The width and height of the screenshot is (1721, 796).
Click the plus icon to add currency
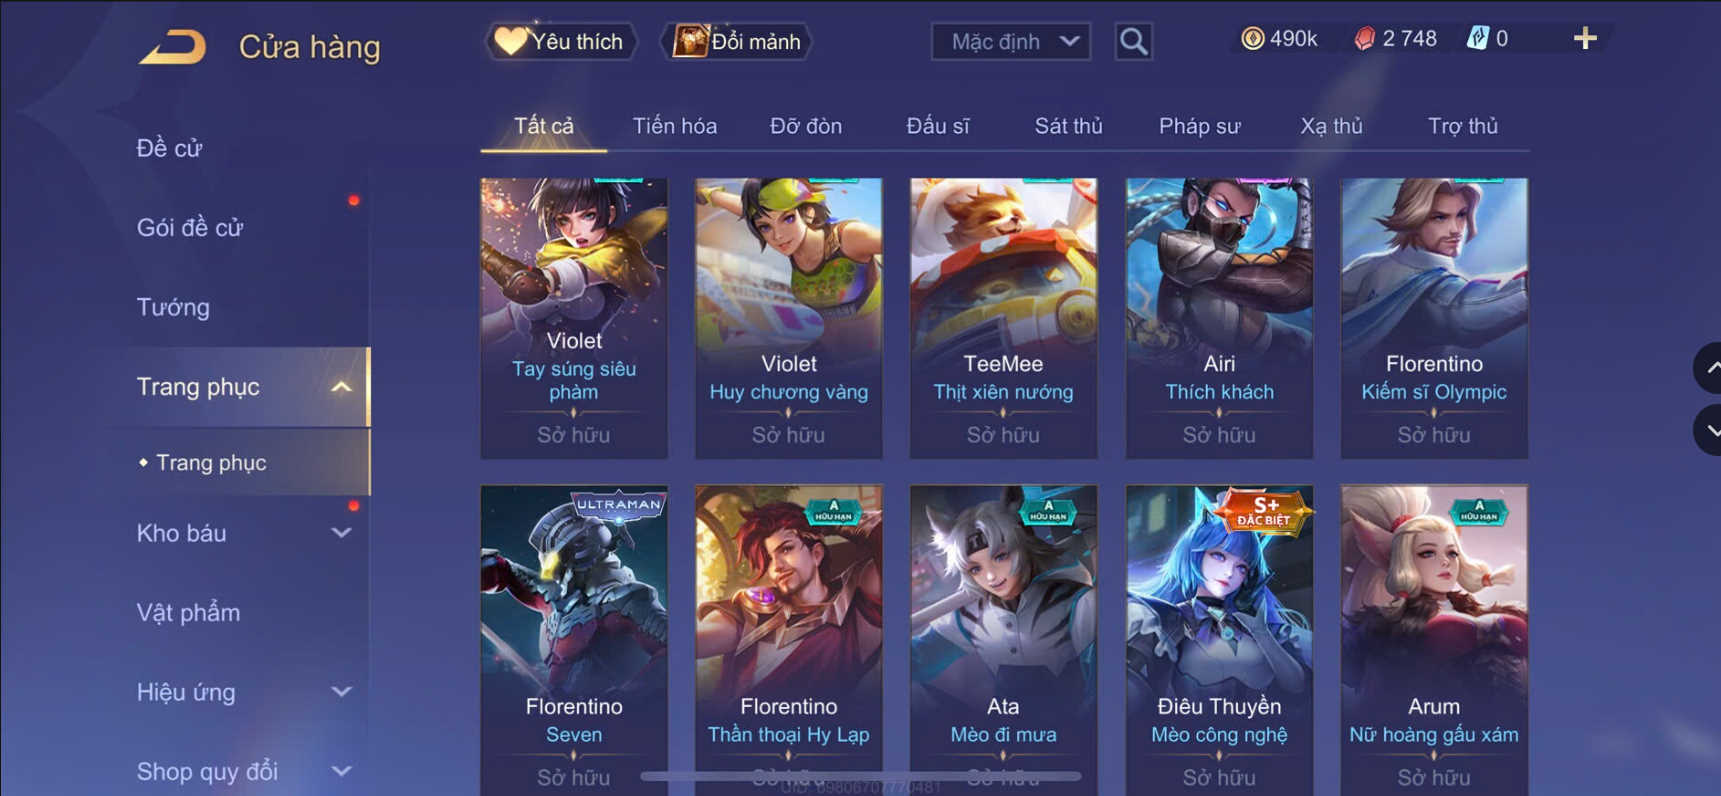tap(1585, 39)
